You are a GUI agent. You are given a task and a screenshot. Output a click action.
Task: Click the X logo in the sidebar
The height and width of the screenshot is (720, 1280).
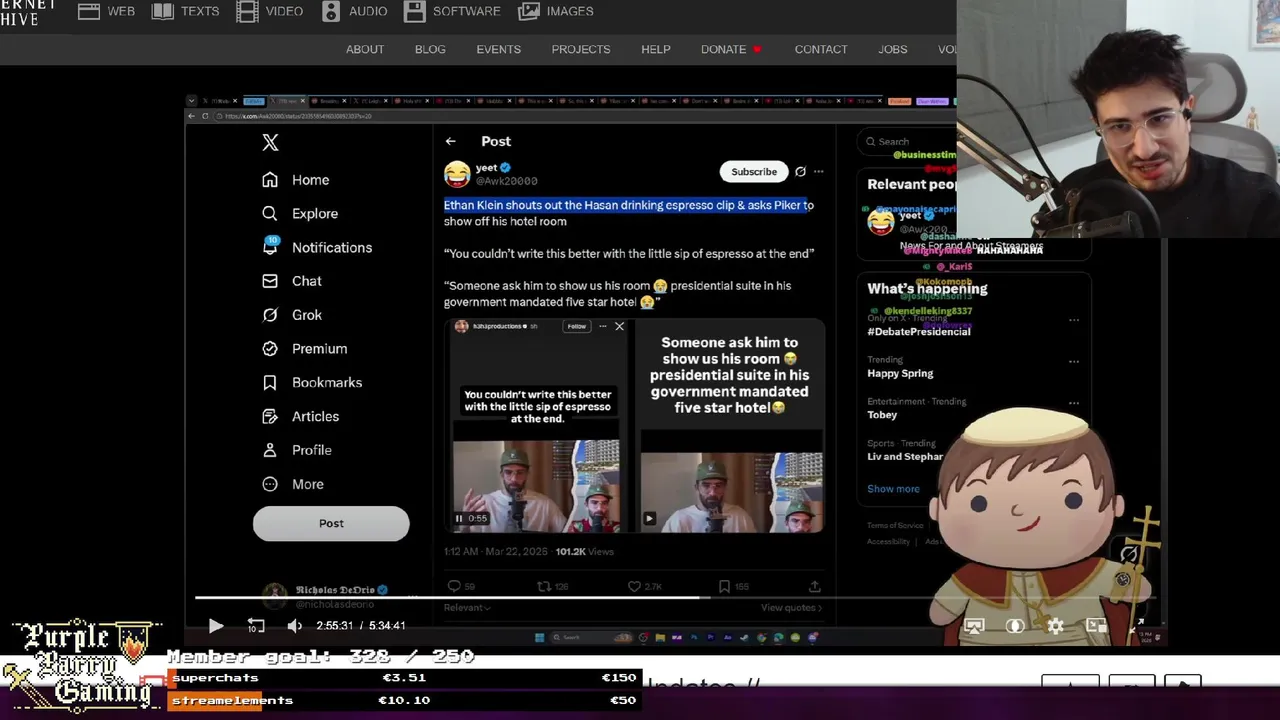pyautogui.click(x=270, y=143)
